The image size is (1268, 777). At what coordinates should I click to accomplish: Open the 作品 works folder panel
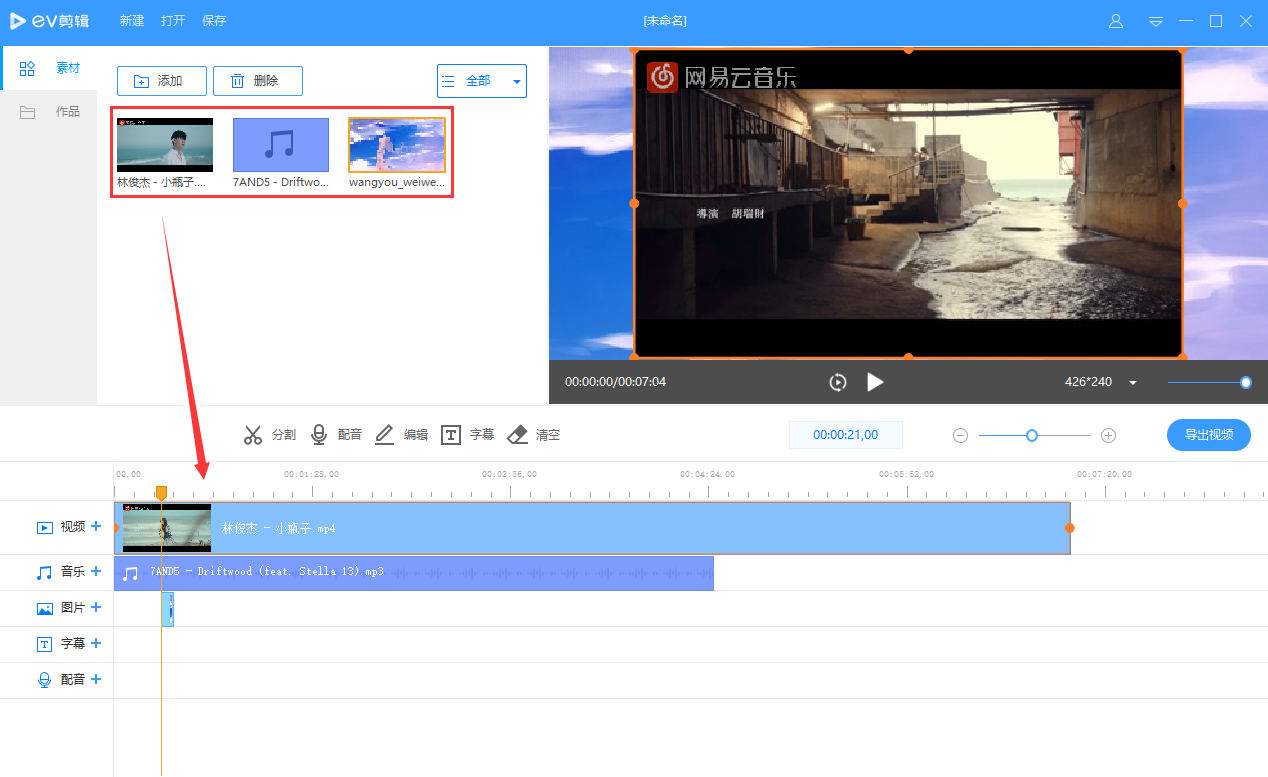click(x=48, y=111)
